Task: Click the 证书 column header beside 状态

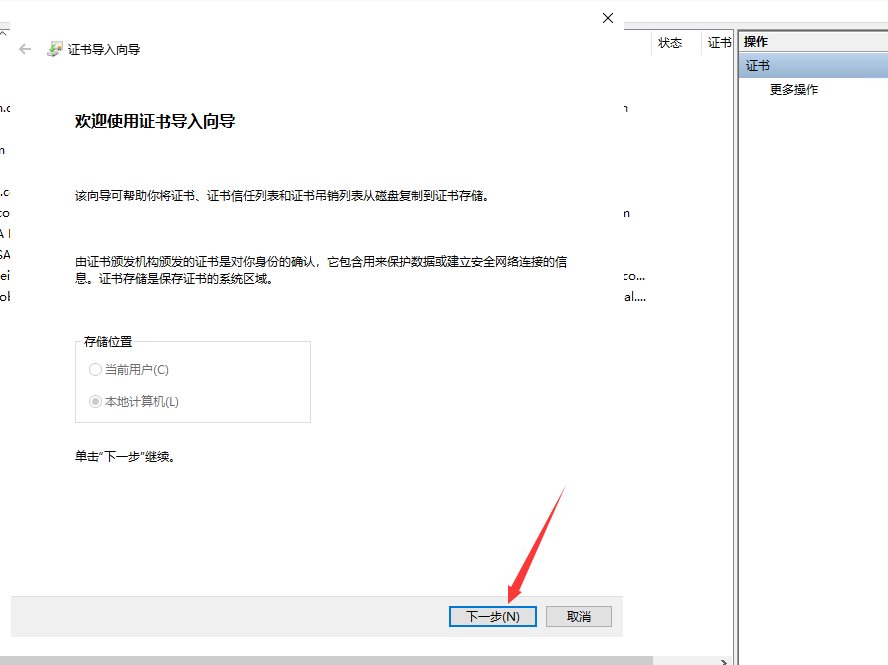Action: click(719, 43)
